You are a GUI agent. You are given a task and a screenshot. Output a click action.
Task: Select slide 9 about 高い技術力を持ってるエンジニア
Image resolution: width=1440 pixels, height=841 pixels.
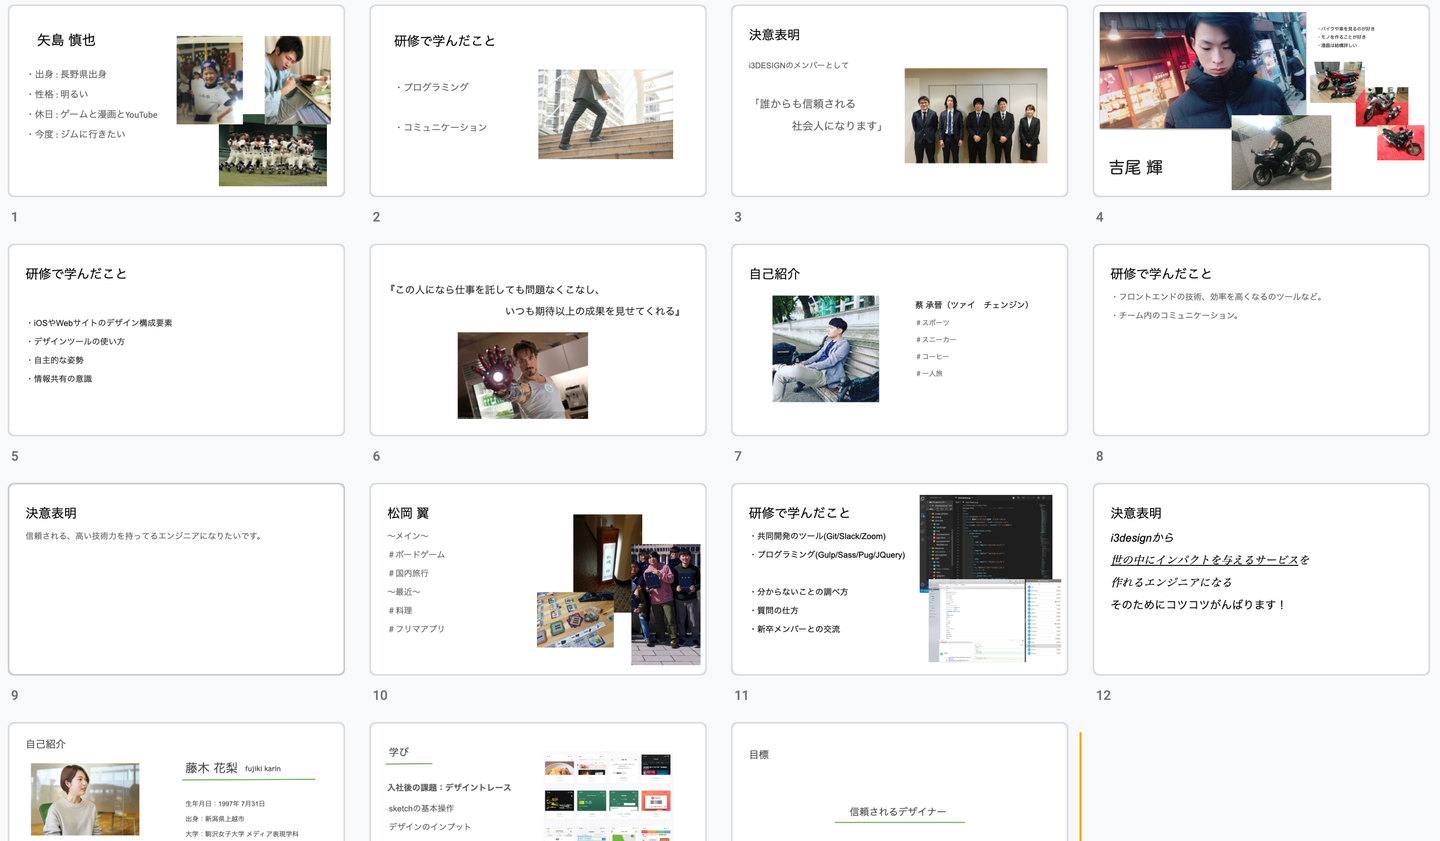(176, 579)
